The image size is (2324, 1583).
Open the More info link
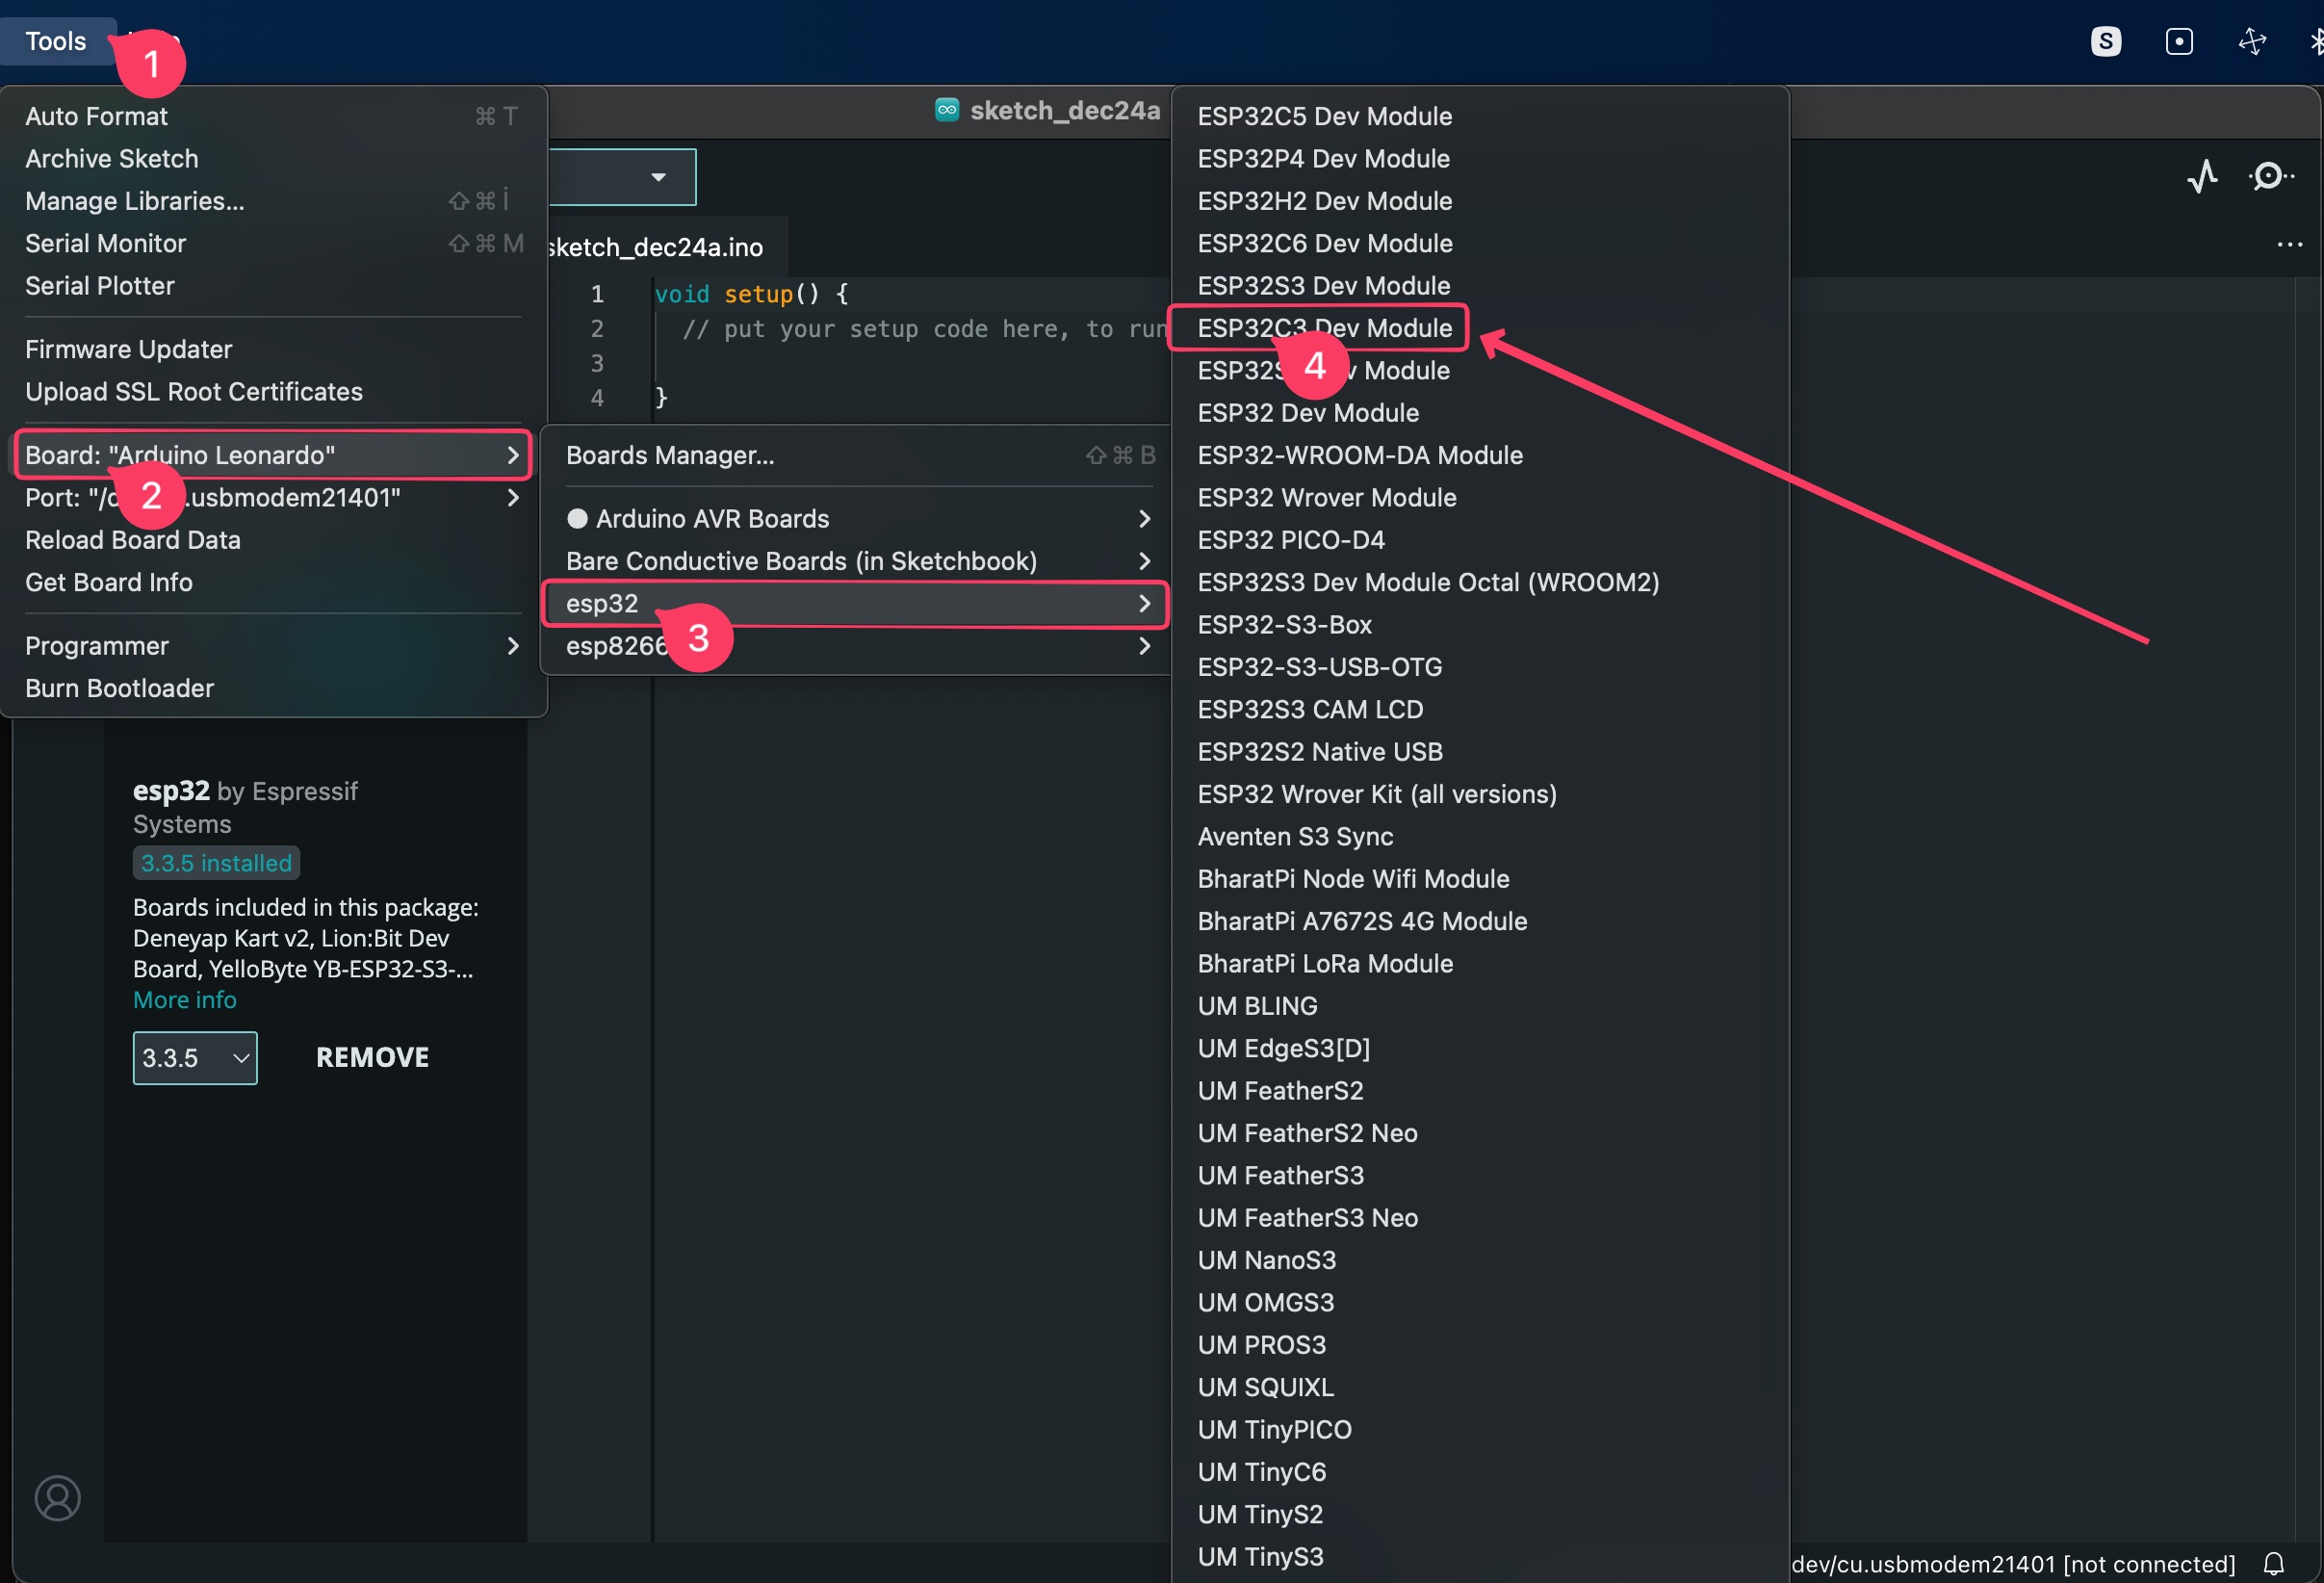point(185,1000)
